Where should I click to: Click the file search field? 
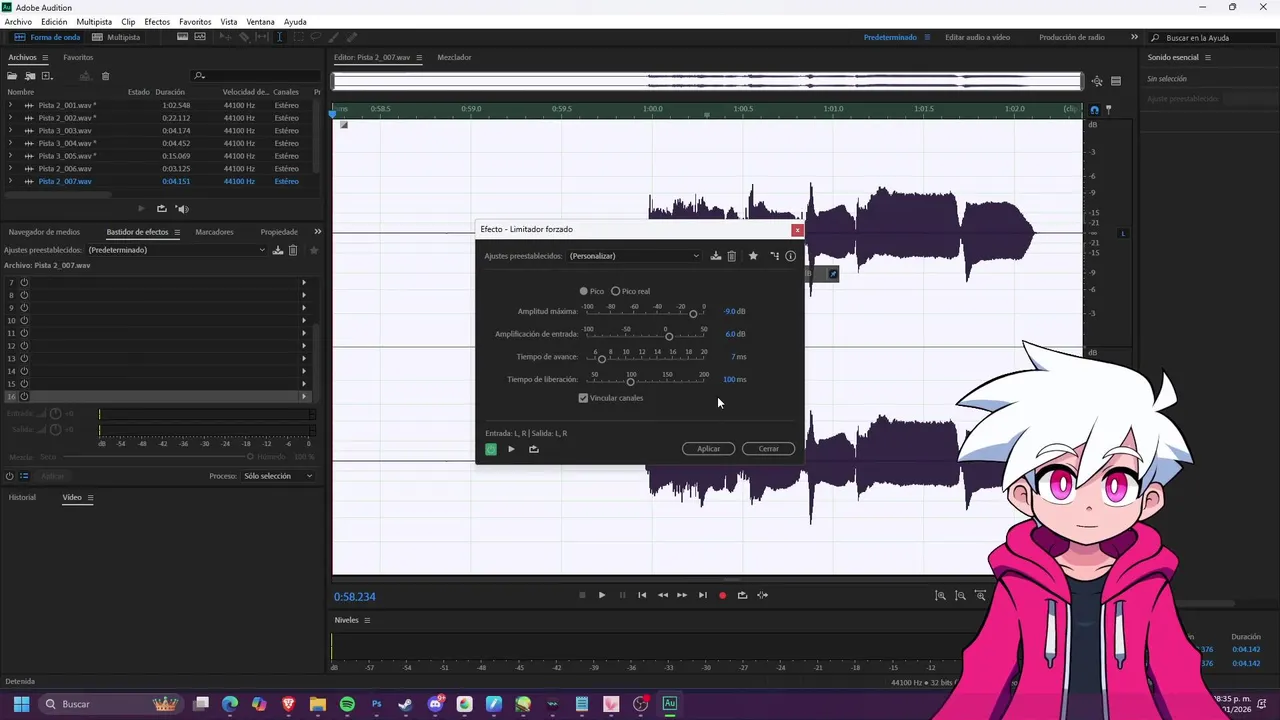[254, 76]
